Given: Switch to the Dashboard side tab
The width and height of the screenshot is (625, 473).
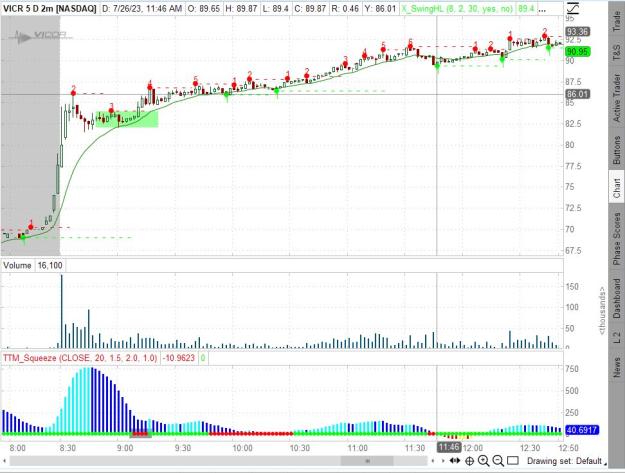Looking at the screenshot, I should 616,298.
